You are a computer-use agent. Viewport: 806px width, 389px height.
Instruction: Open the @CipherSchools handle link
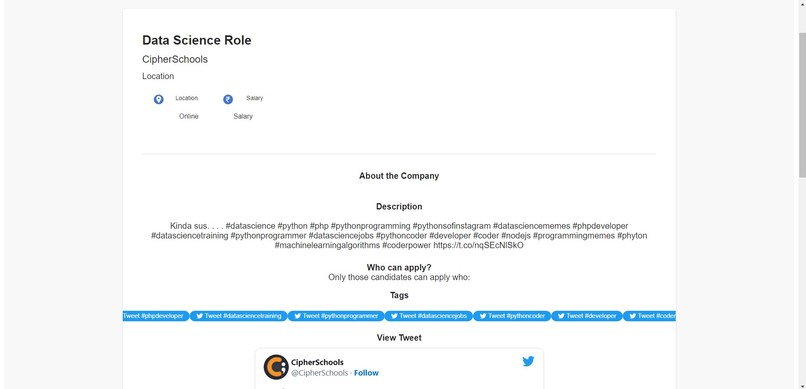319,373
